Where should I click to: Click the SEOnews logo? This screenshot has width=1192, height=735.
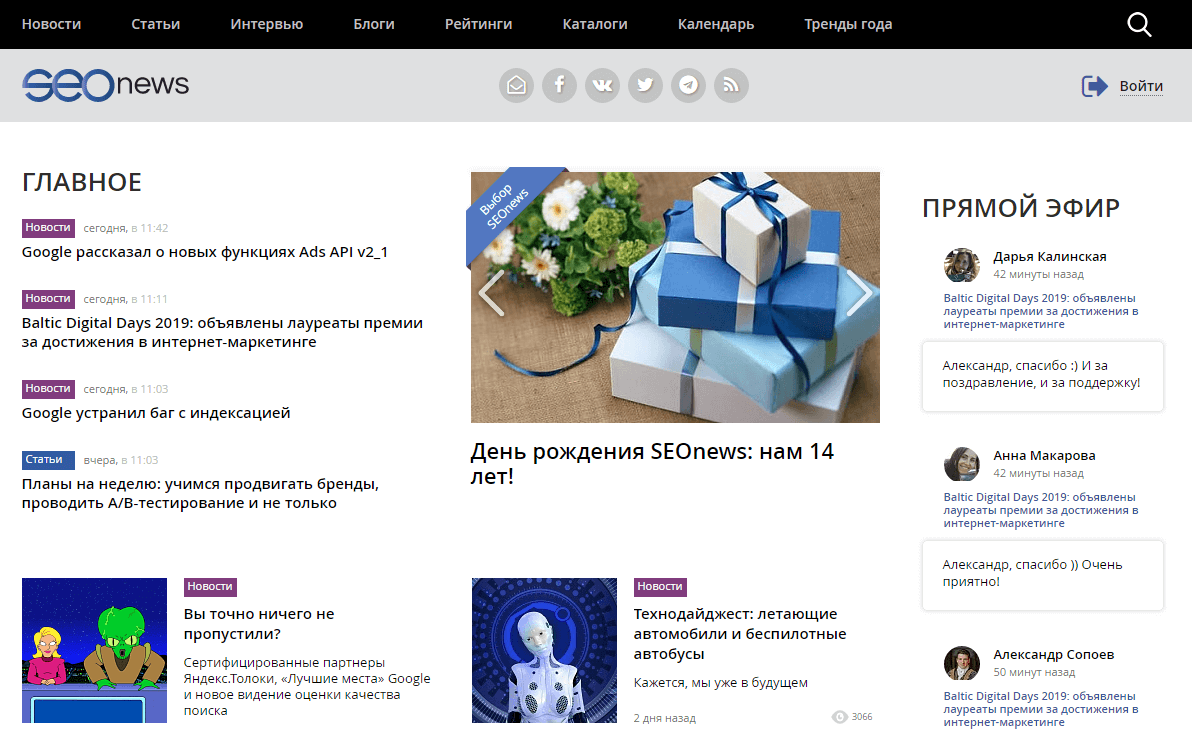[x=106, y=85]
